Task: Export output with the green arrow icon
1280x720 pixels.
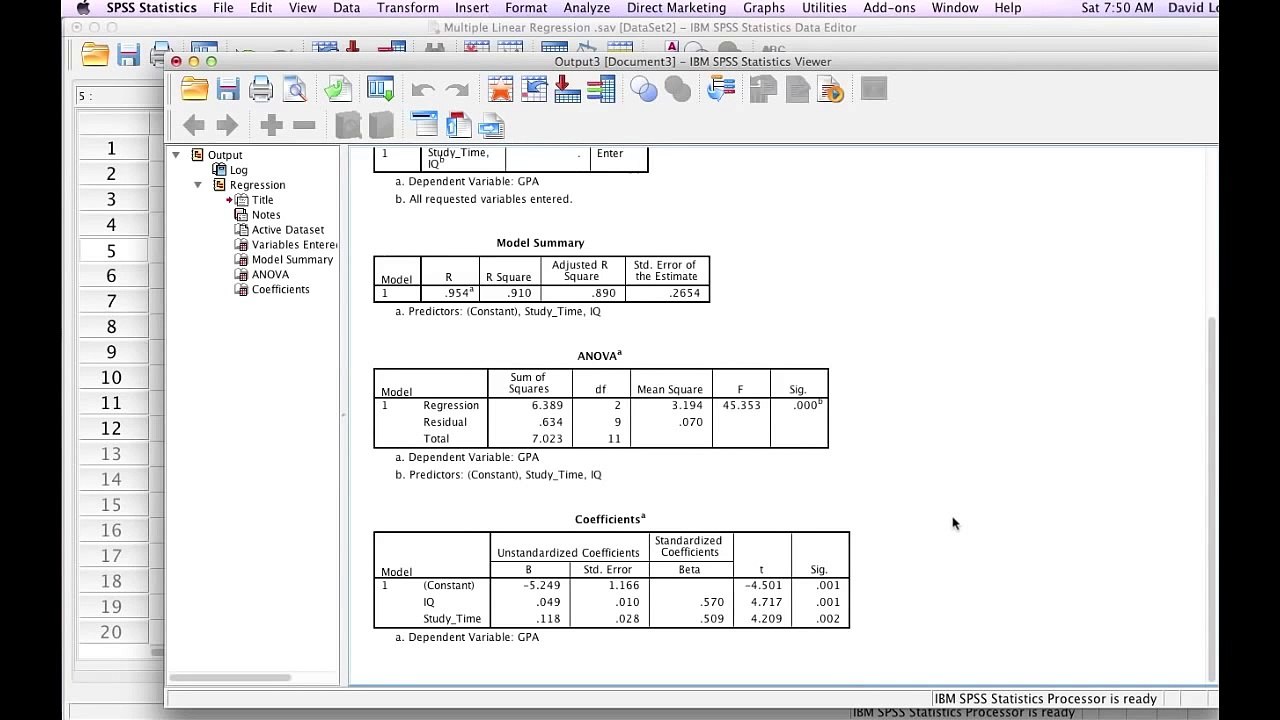Action: coord(338,90)
